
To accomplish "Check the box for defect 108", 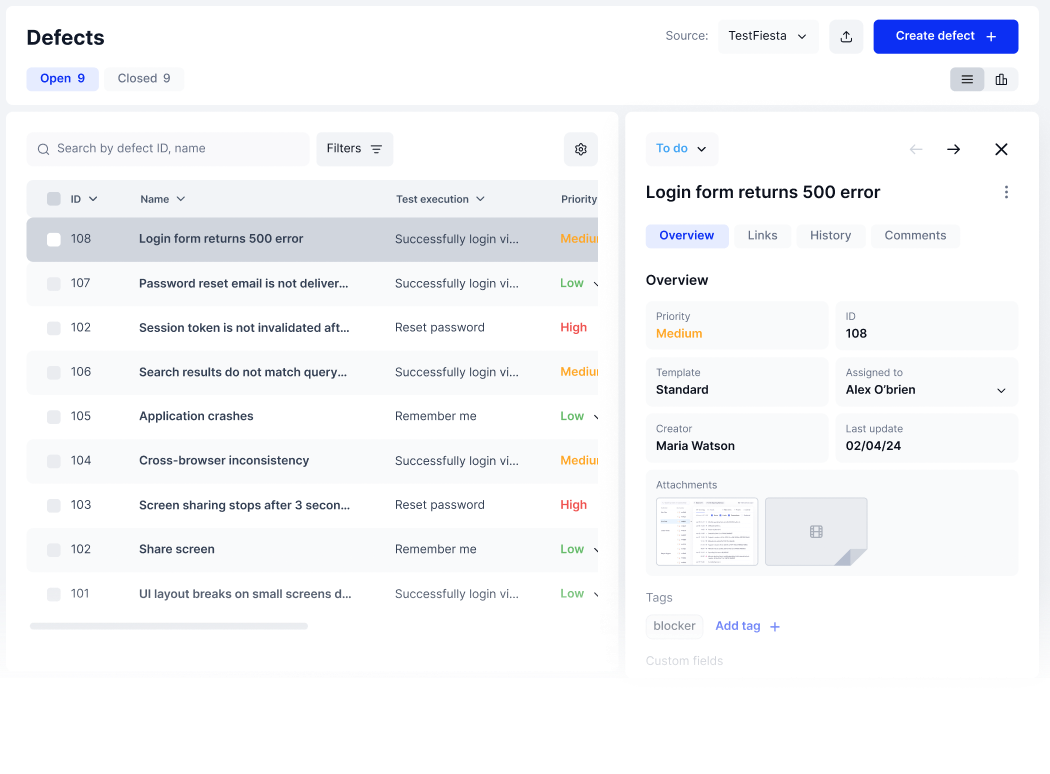I will (x=54, y=240).
